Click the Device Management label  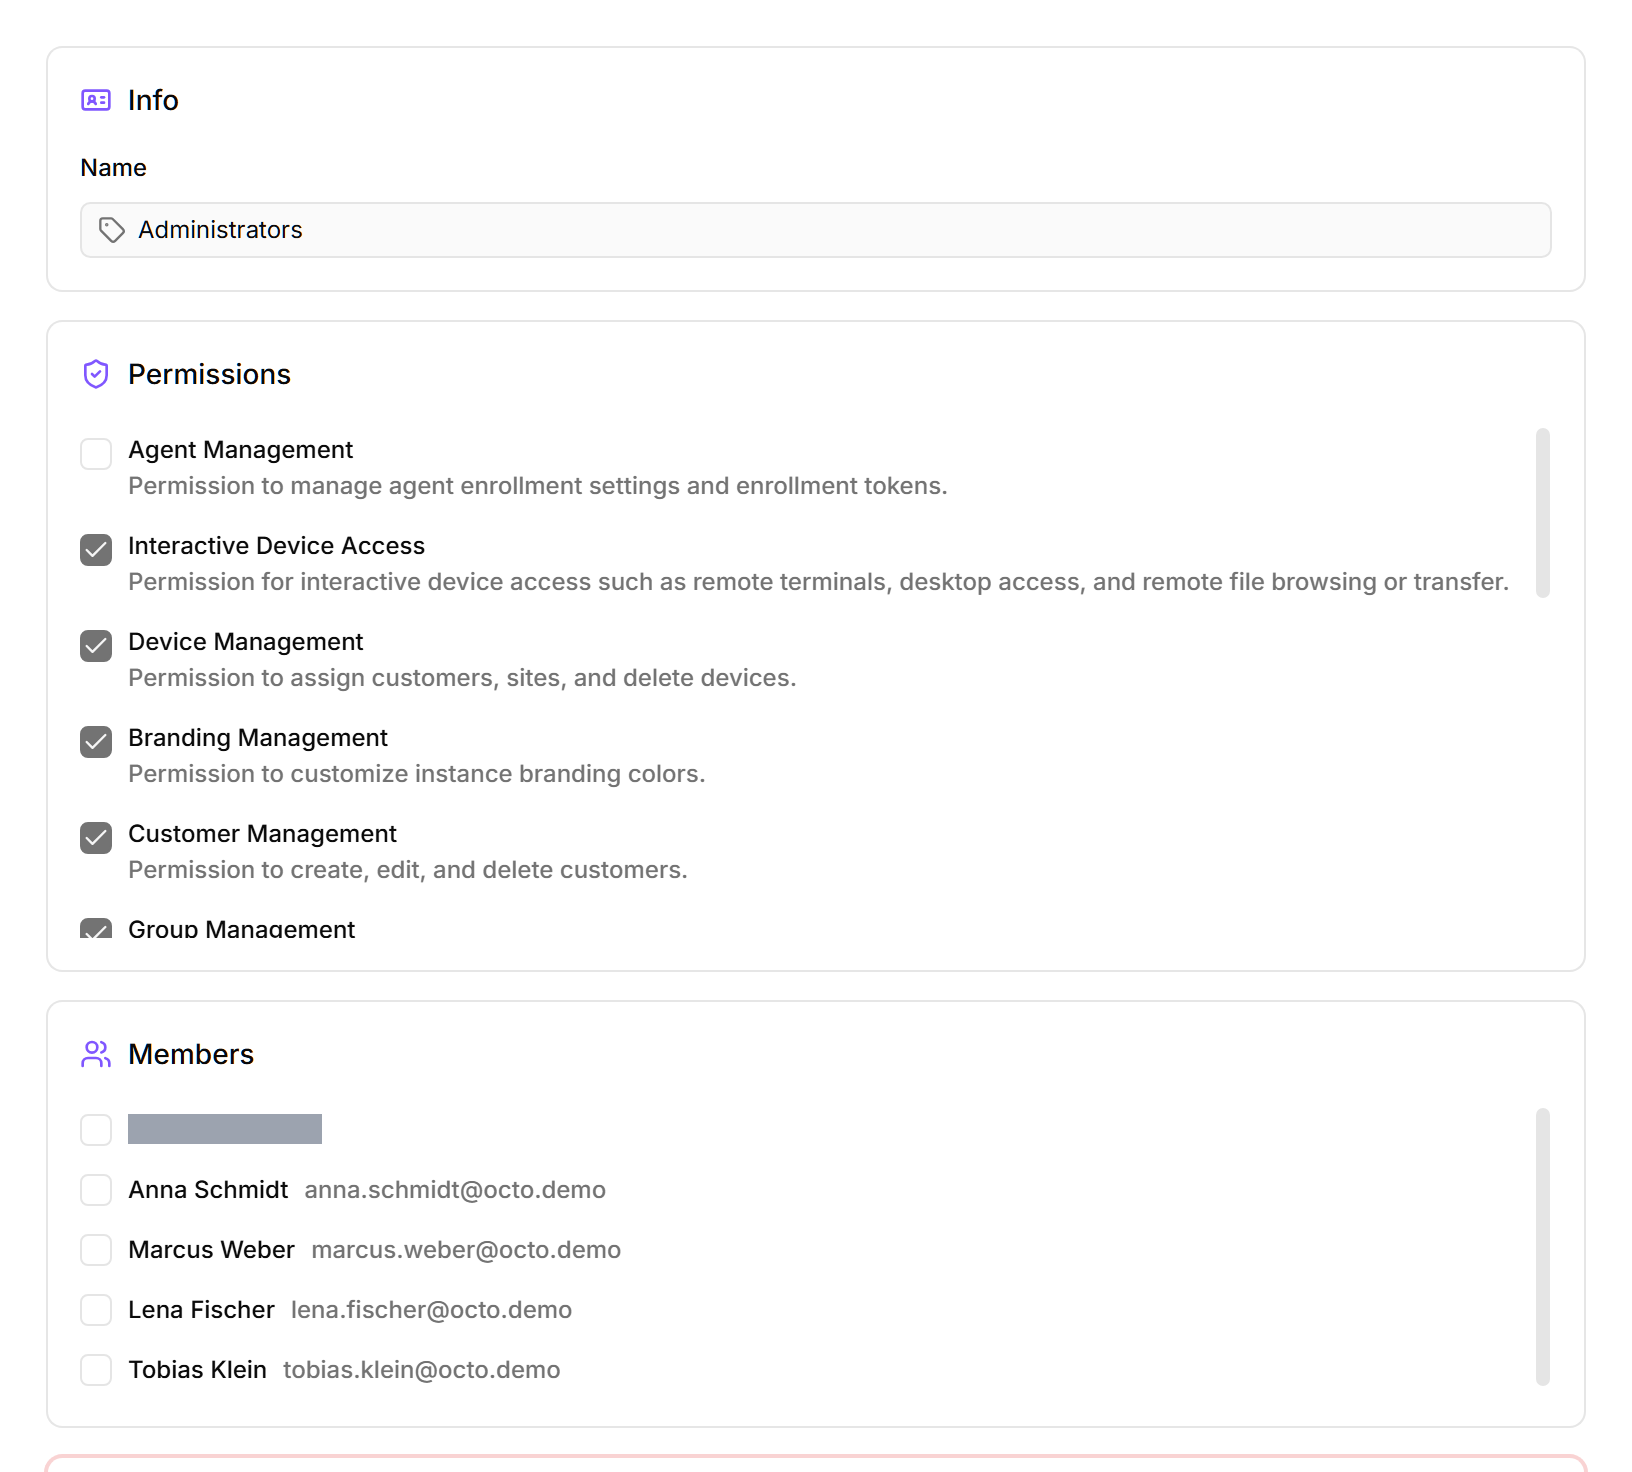tap(245, 642)
